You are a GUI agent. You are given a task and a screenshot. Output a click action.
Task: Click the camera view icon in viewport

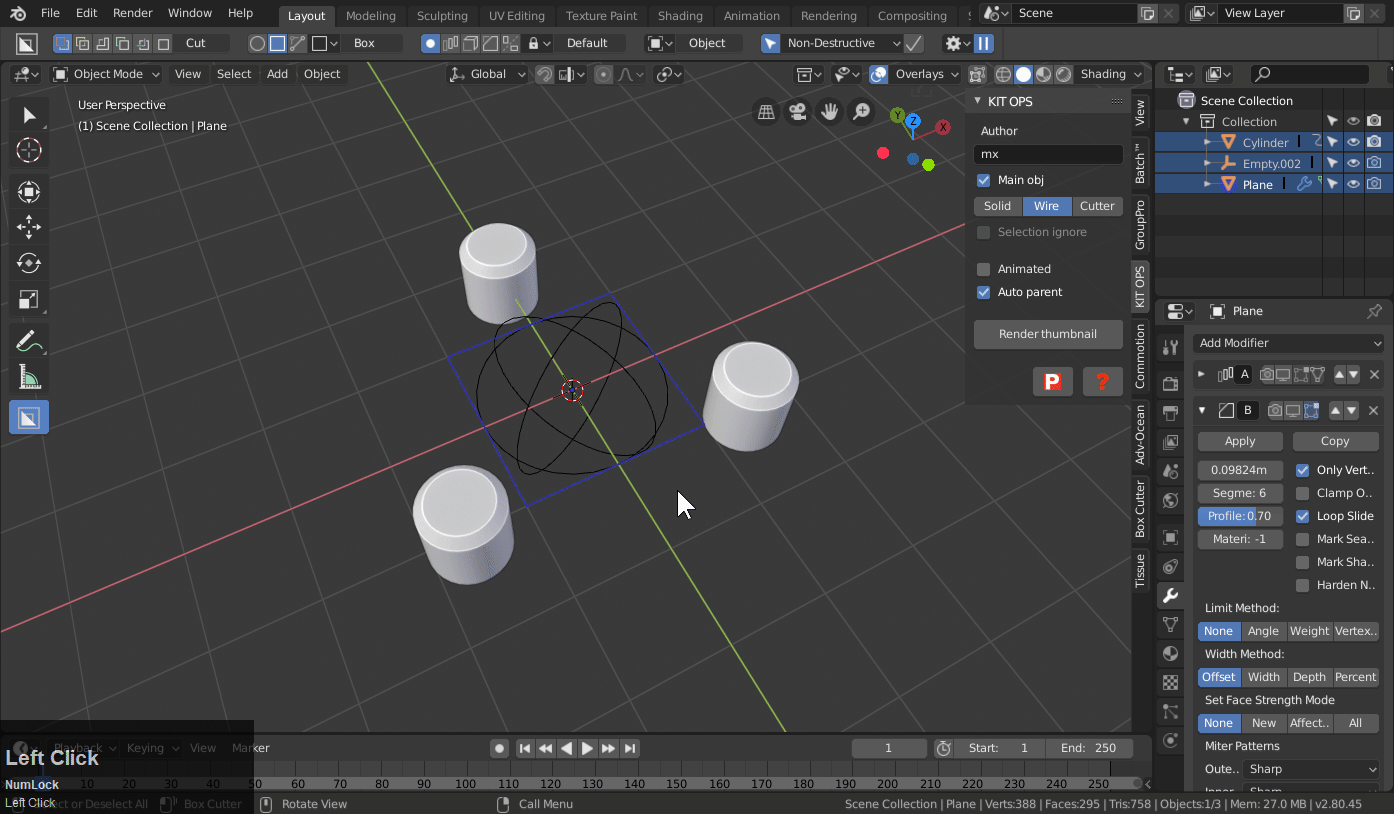pyautogui.click(x=797, y=112)
